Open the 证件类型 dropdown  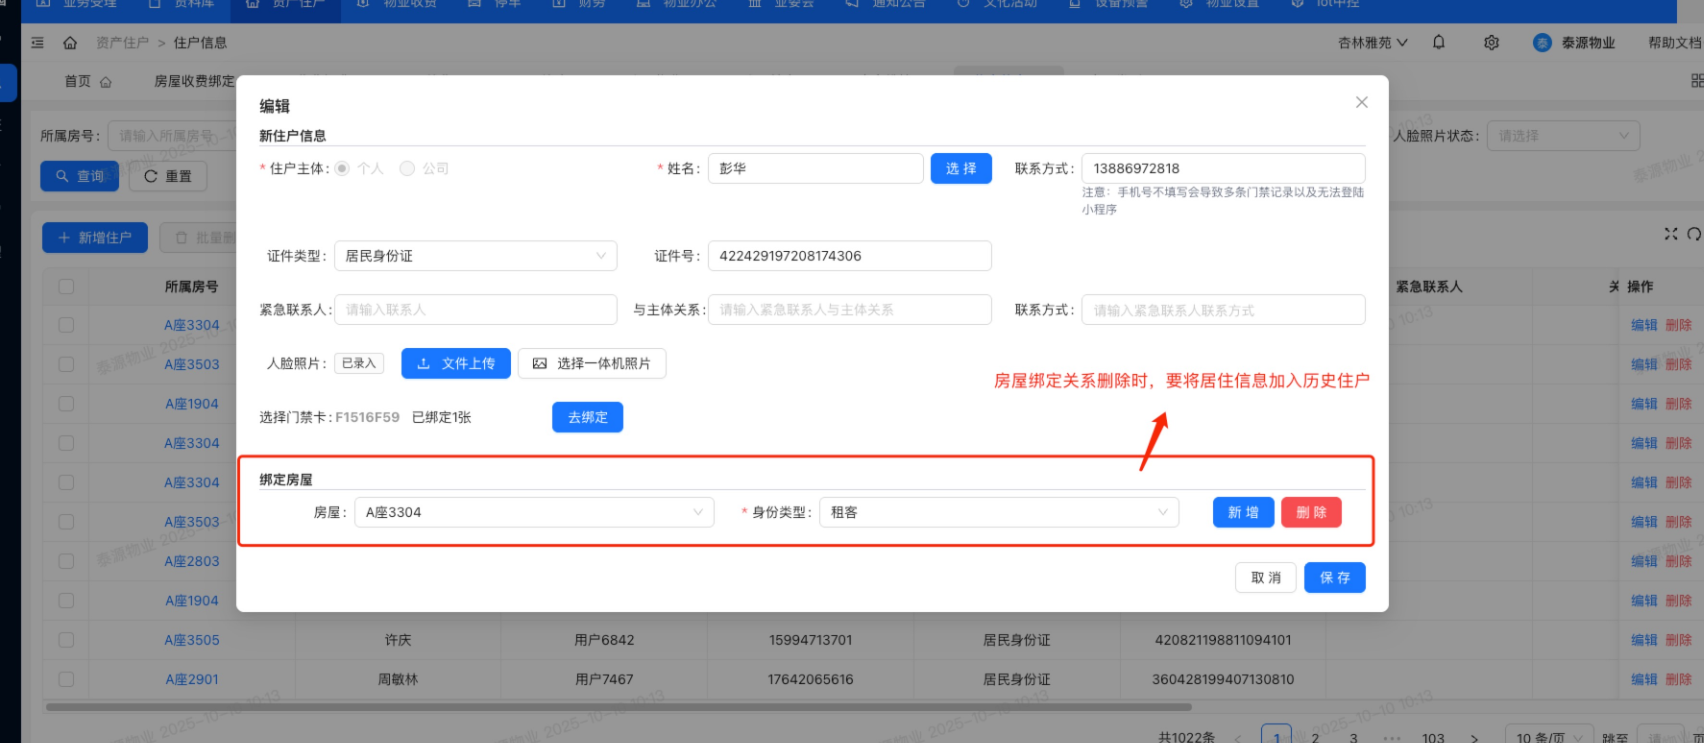(x=475, y=256)
